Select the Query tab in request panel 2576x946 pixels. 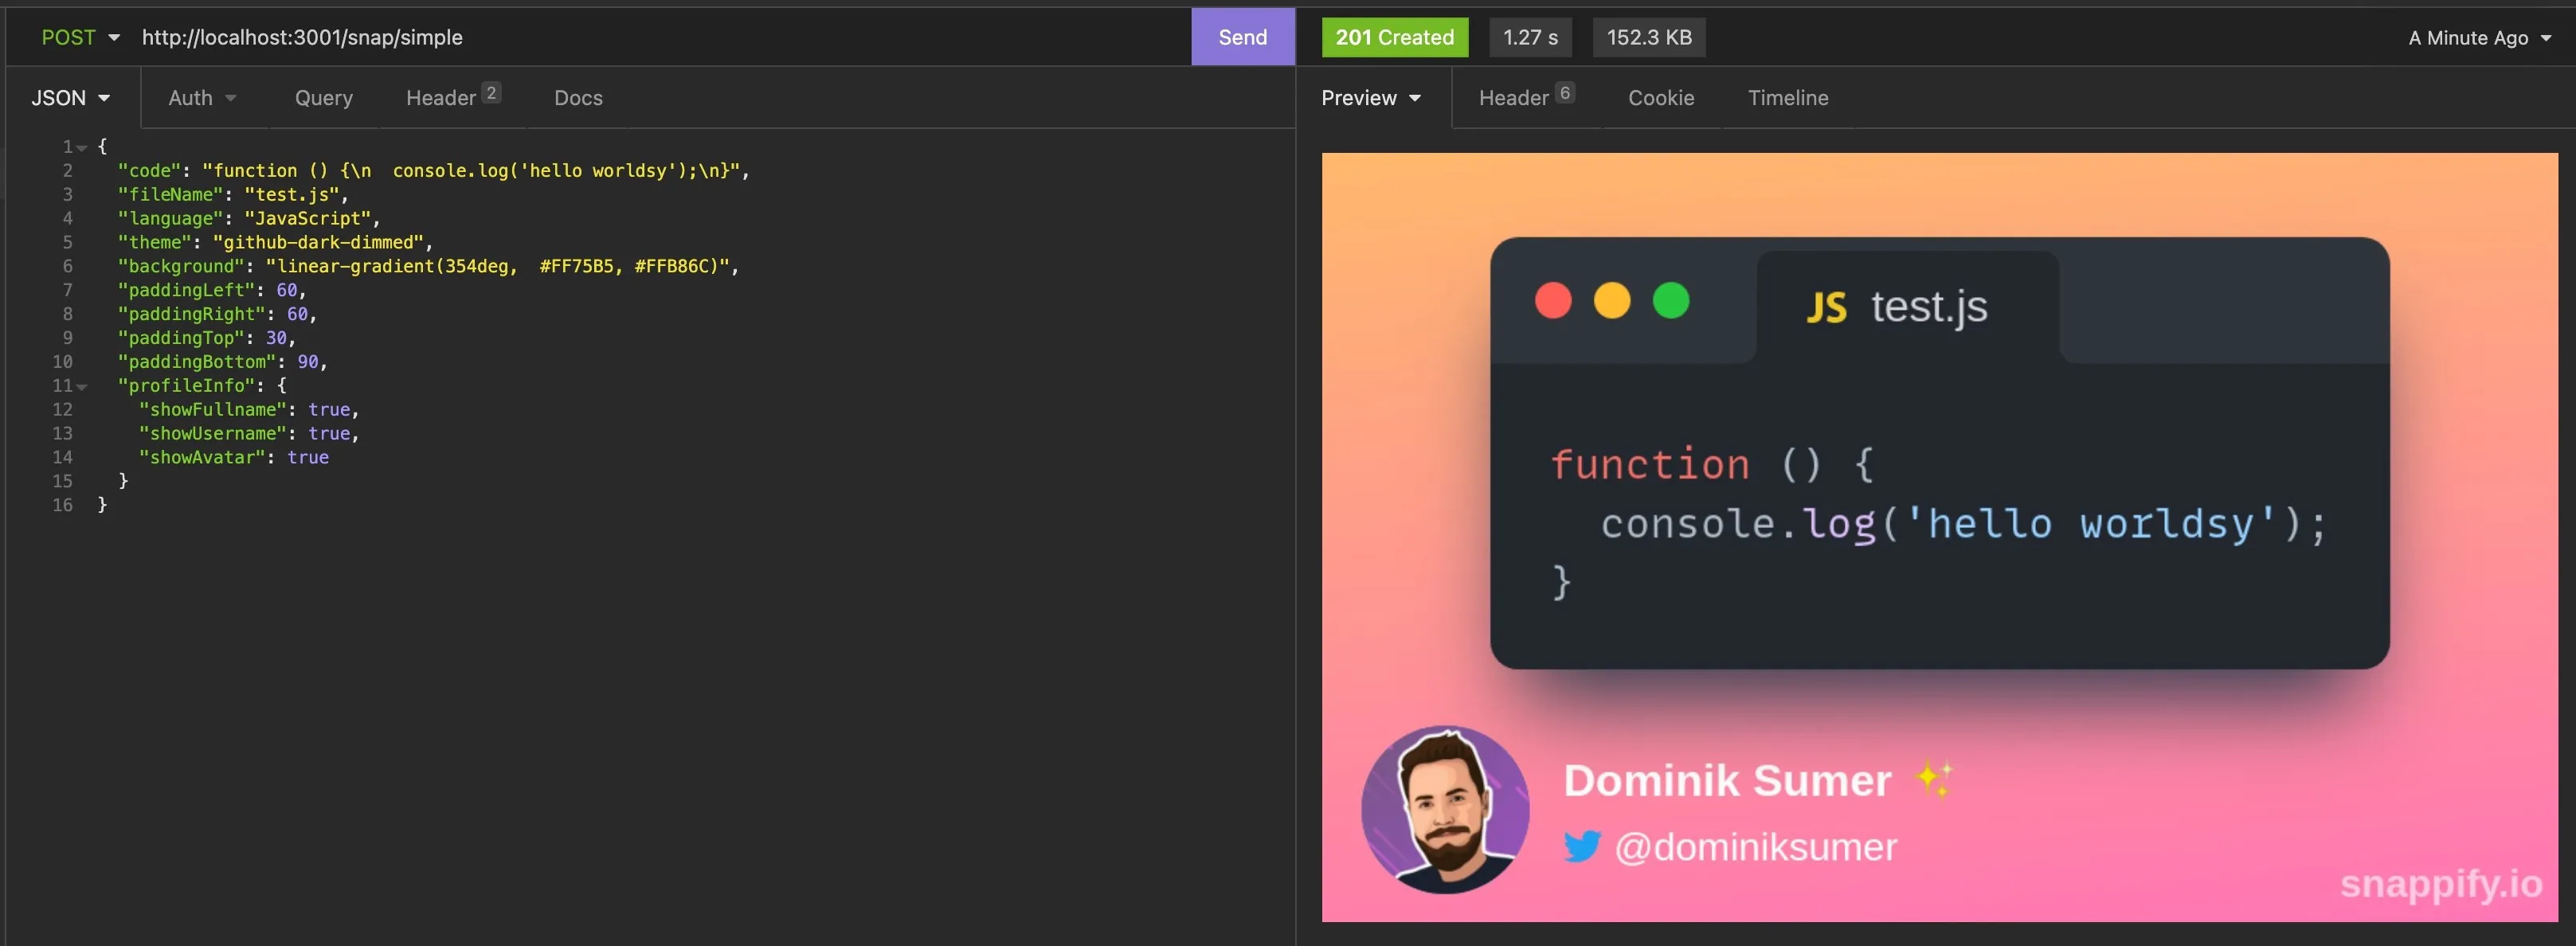[323, 97]
